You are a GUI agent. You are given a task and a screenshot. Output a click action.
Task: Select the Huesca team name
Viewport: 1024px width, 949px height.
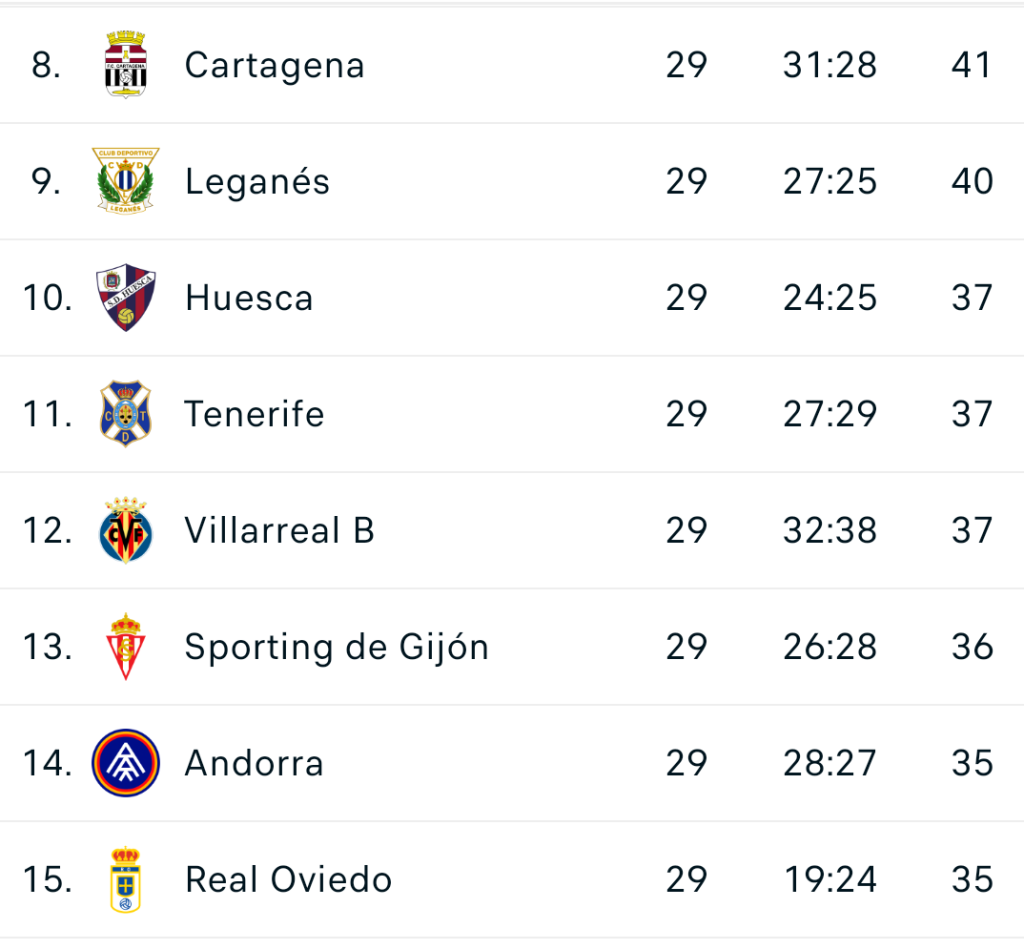[249, 298]
